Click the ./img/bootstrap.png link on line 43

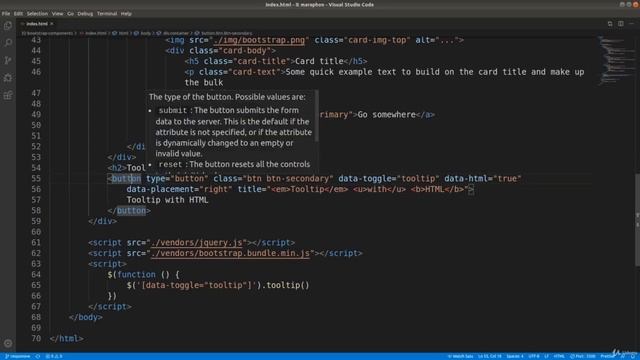pyautogui.click(x=259, y=40)
